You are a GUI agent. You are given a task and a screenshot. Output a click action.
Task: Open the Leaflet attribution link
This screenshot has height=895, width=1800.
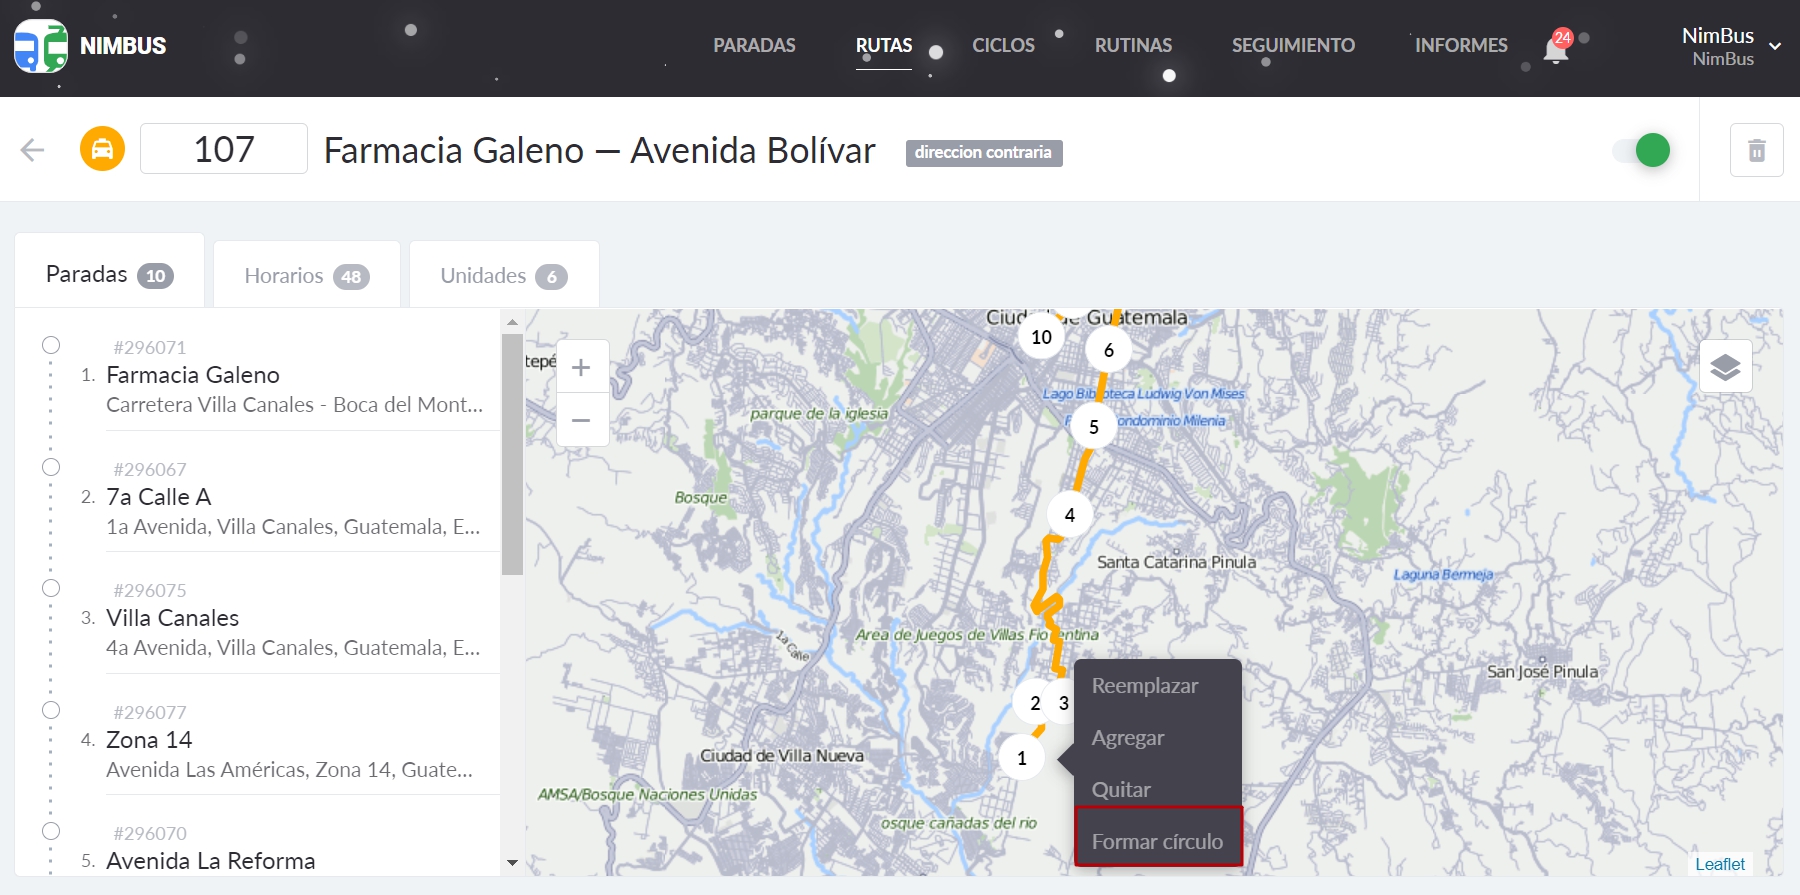point(1720,864)
